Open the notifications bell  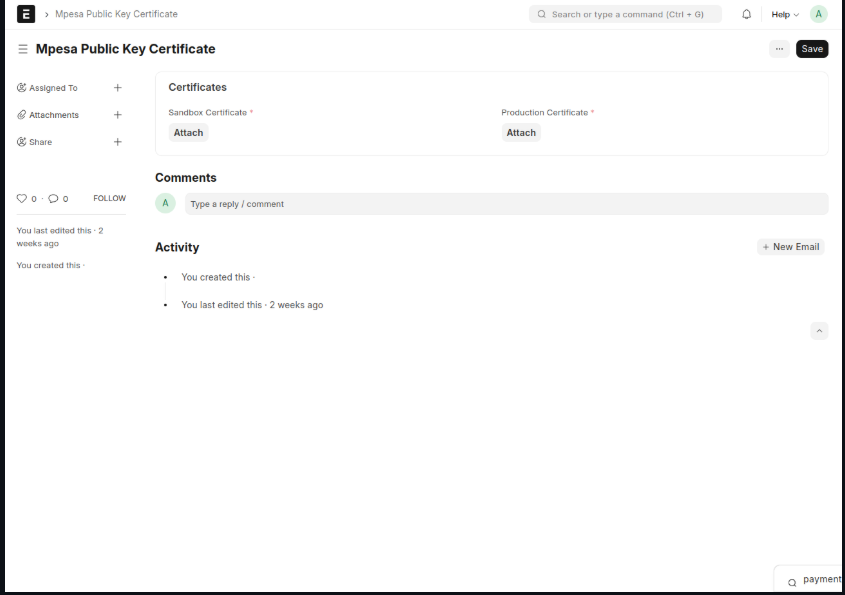pyautogui.click(x=746, y=15)
